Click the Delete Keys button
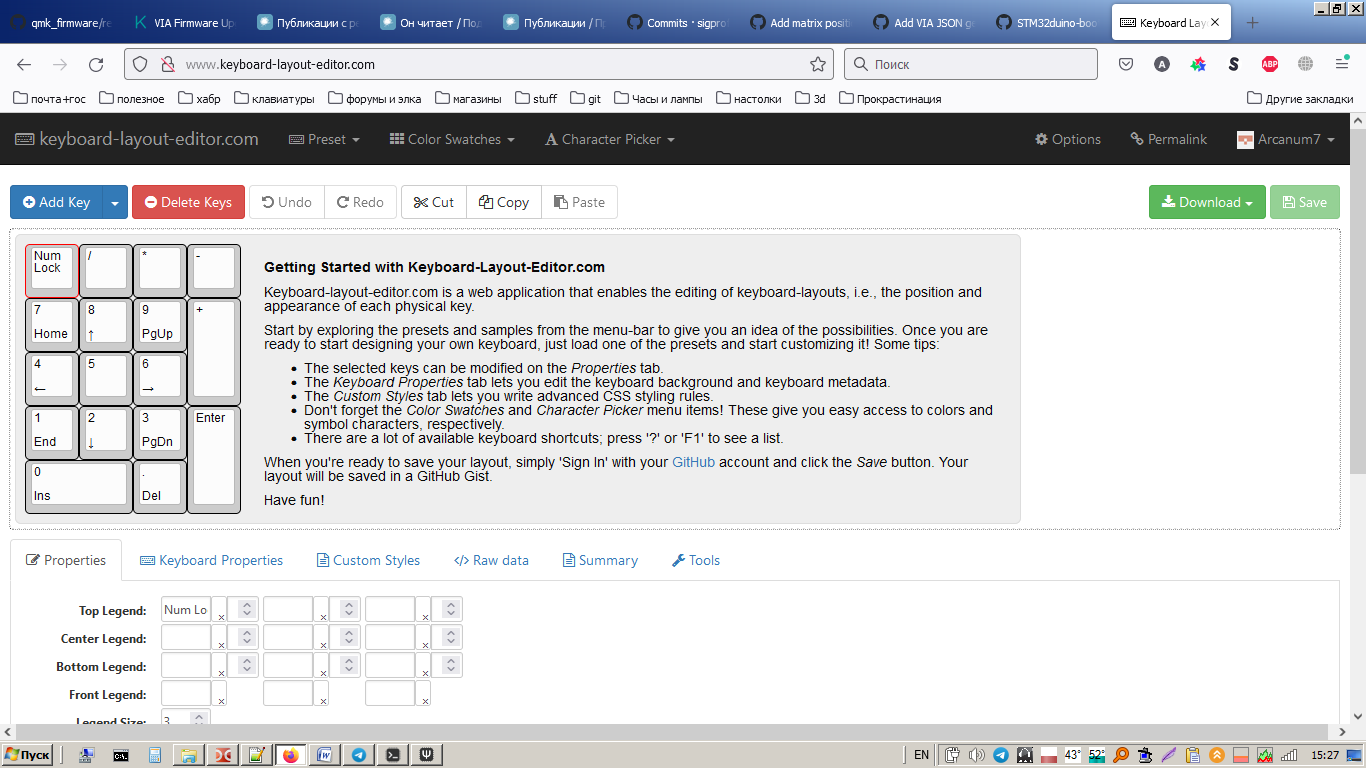1366x768 pixels. click(188, 202)
